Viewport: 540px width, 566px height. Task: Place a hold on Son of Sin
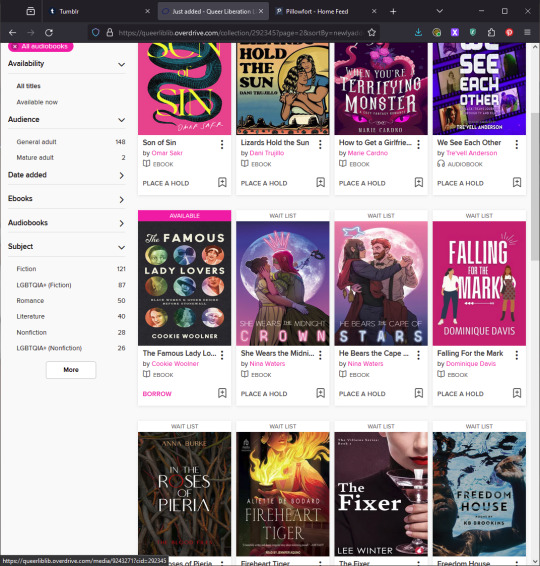pyautogui.click(x=166, y=183)
